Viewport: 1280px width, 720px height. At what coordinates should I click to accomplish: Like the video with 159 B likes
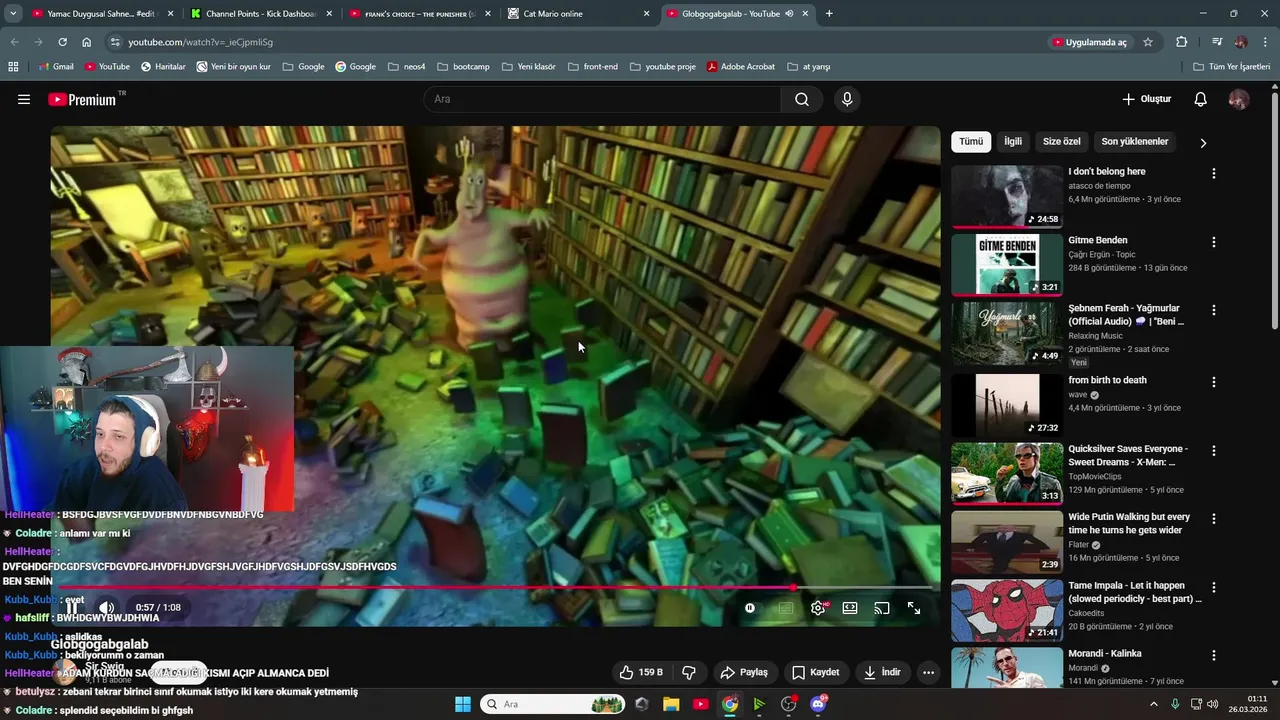coord(641,672)
